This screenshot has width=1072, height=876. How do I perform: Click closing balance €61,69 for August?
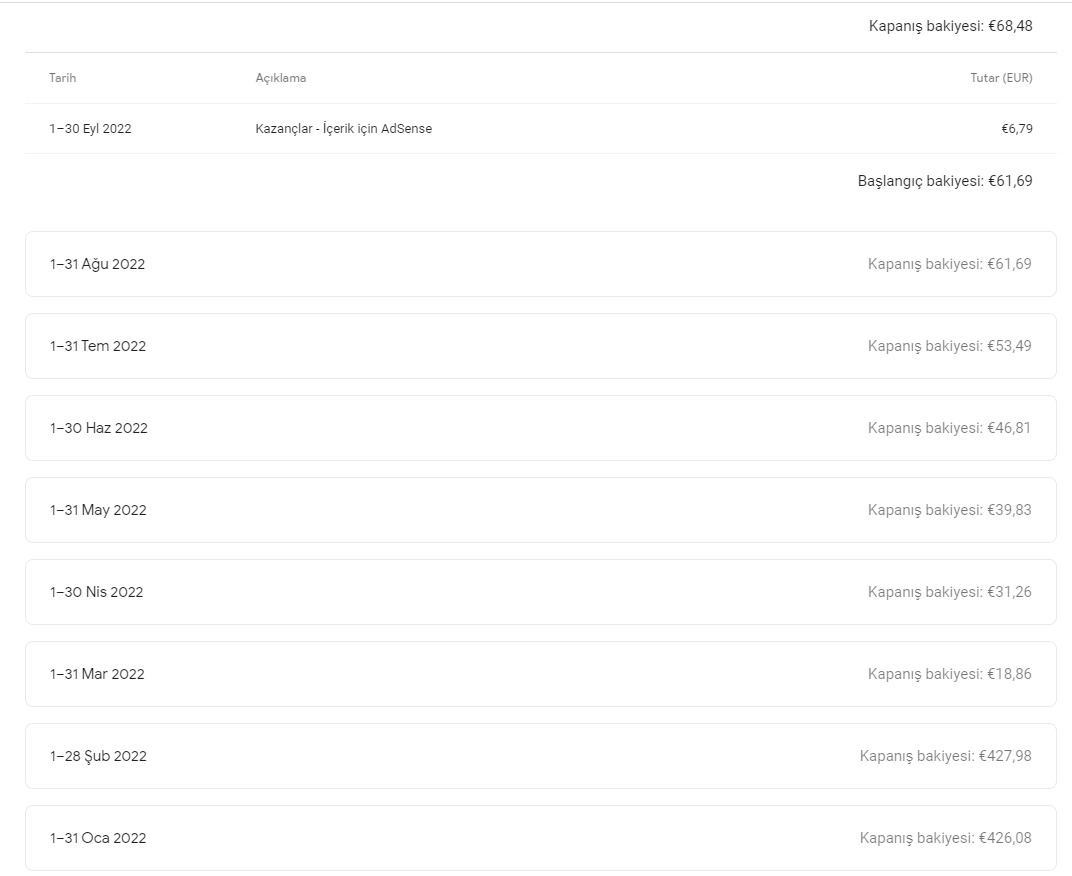coord(950,264)
